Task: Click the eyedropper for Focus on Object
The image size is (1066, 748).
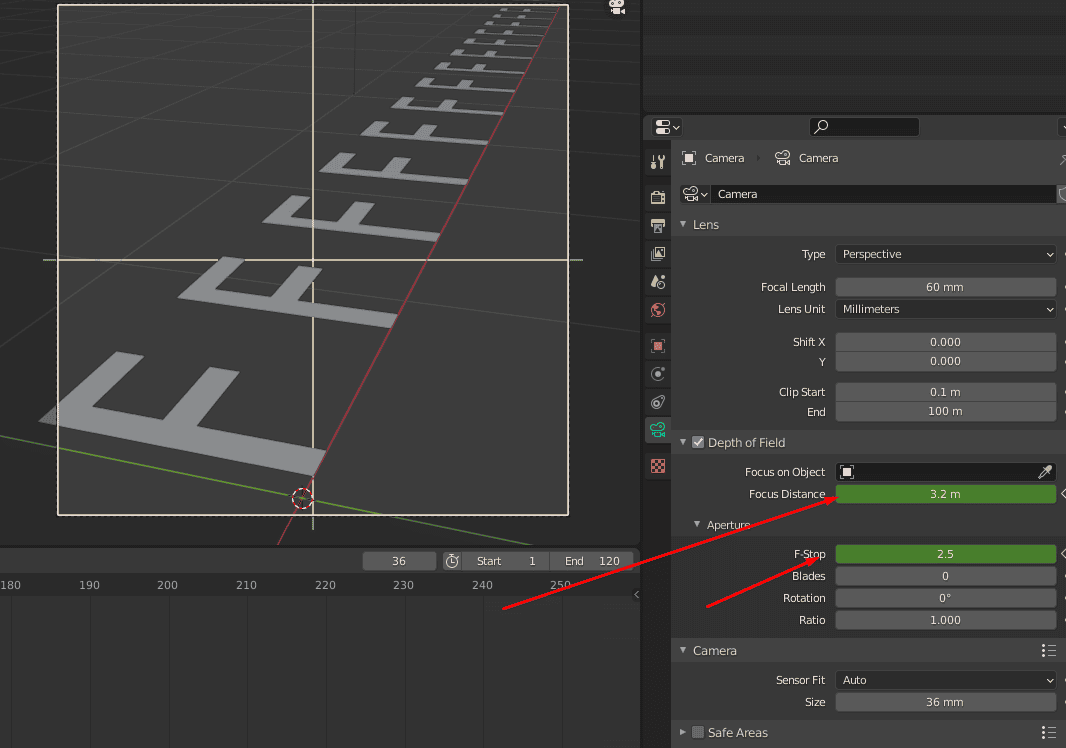Action: pos(1045,472)
